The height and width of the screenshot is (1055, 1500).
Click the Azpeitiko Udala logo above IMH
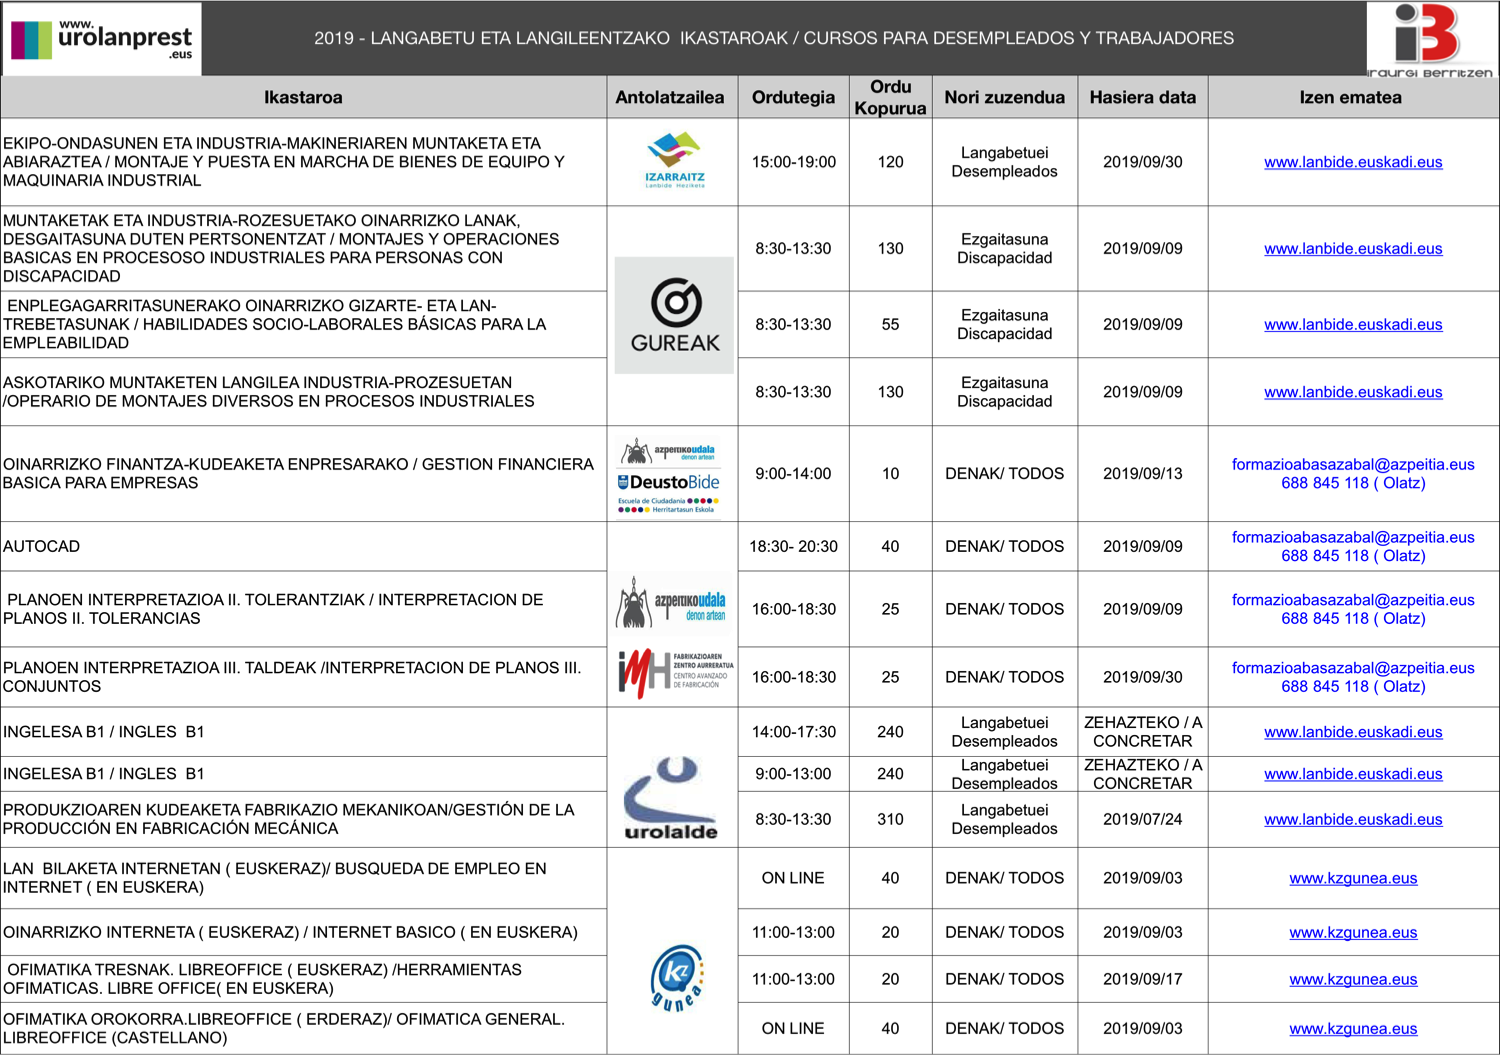pyautogui.click(x=671, y=603)
